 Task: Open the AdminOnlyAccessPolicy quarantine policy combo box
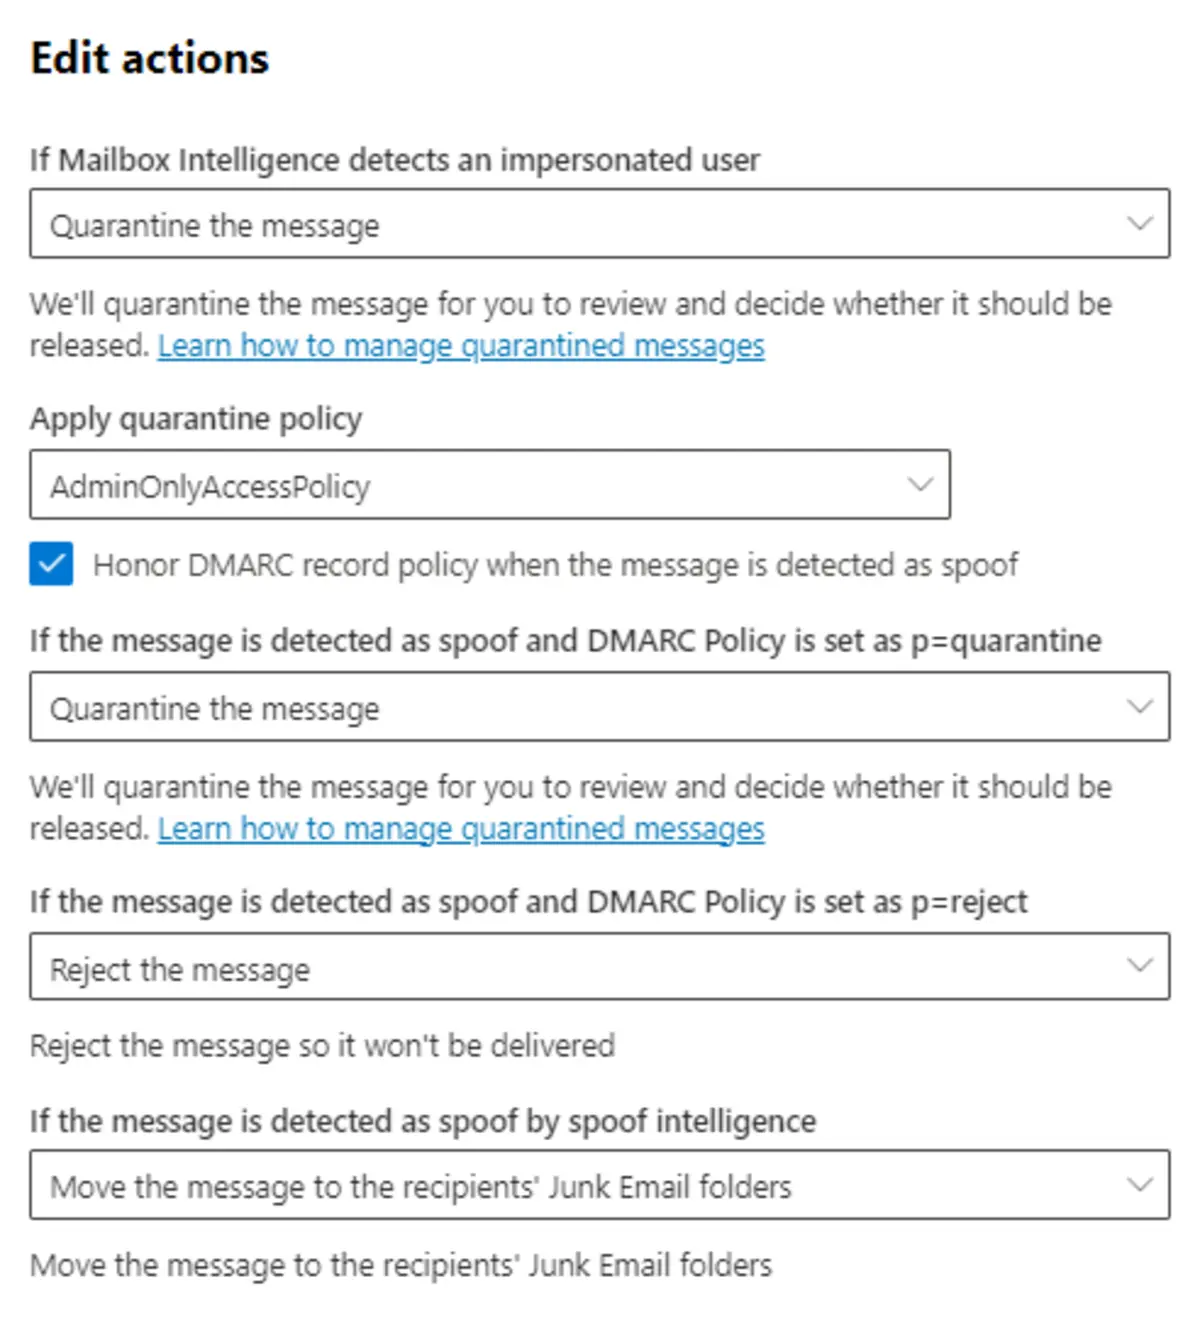coord(490,484)
